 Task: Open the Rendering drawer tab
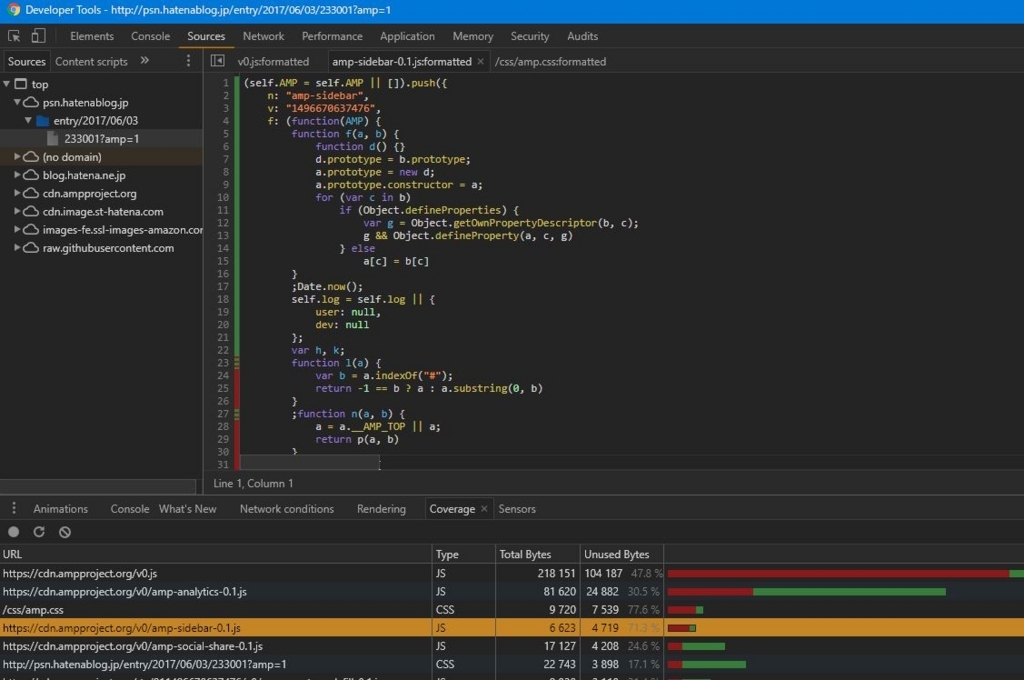tap(381, 509)
